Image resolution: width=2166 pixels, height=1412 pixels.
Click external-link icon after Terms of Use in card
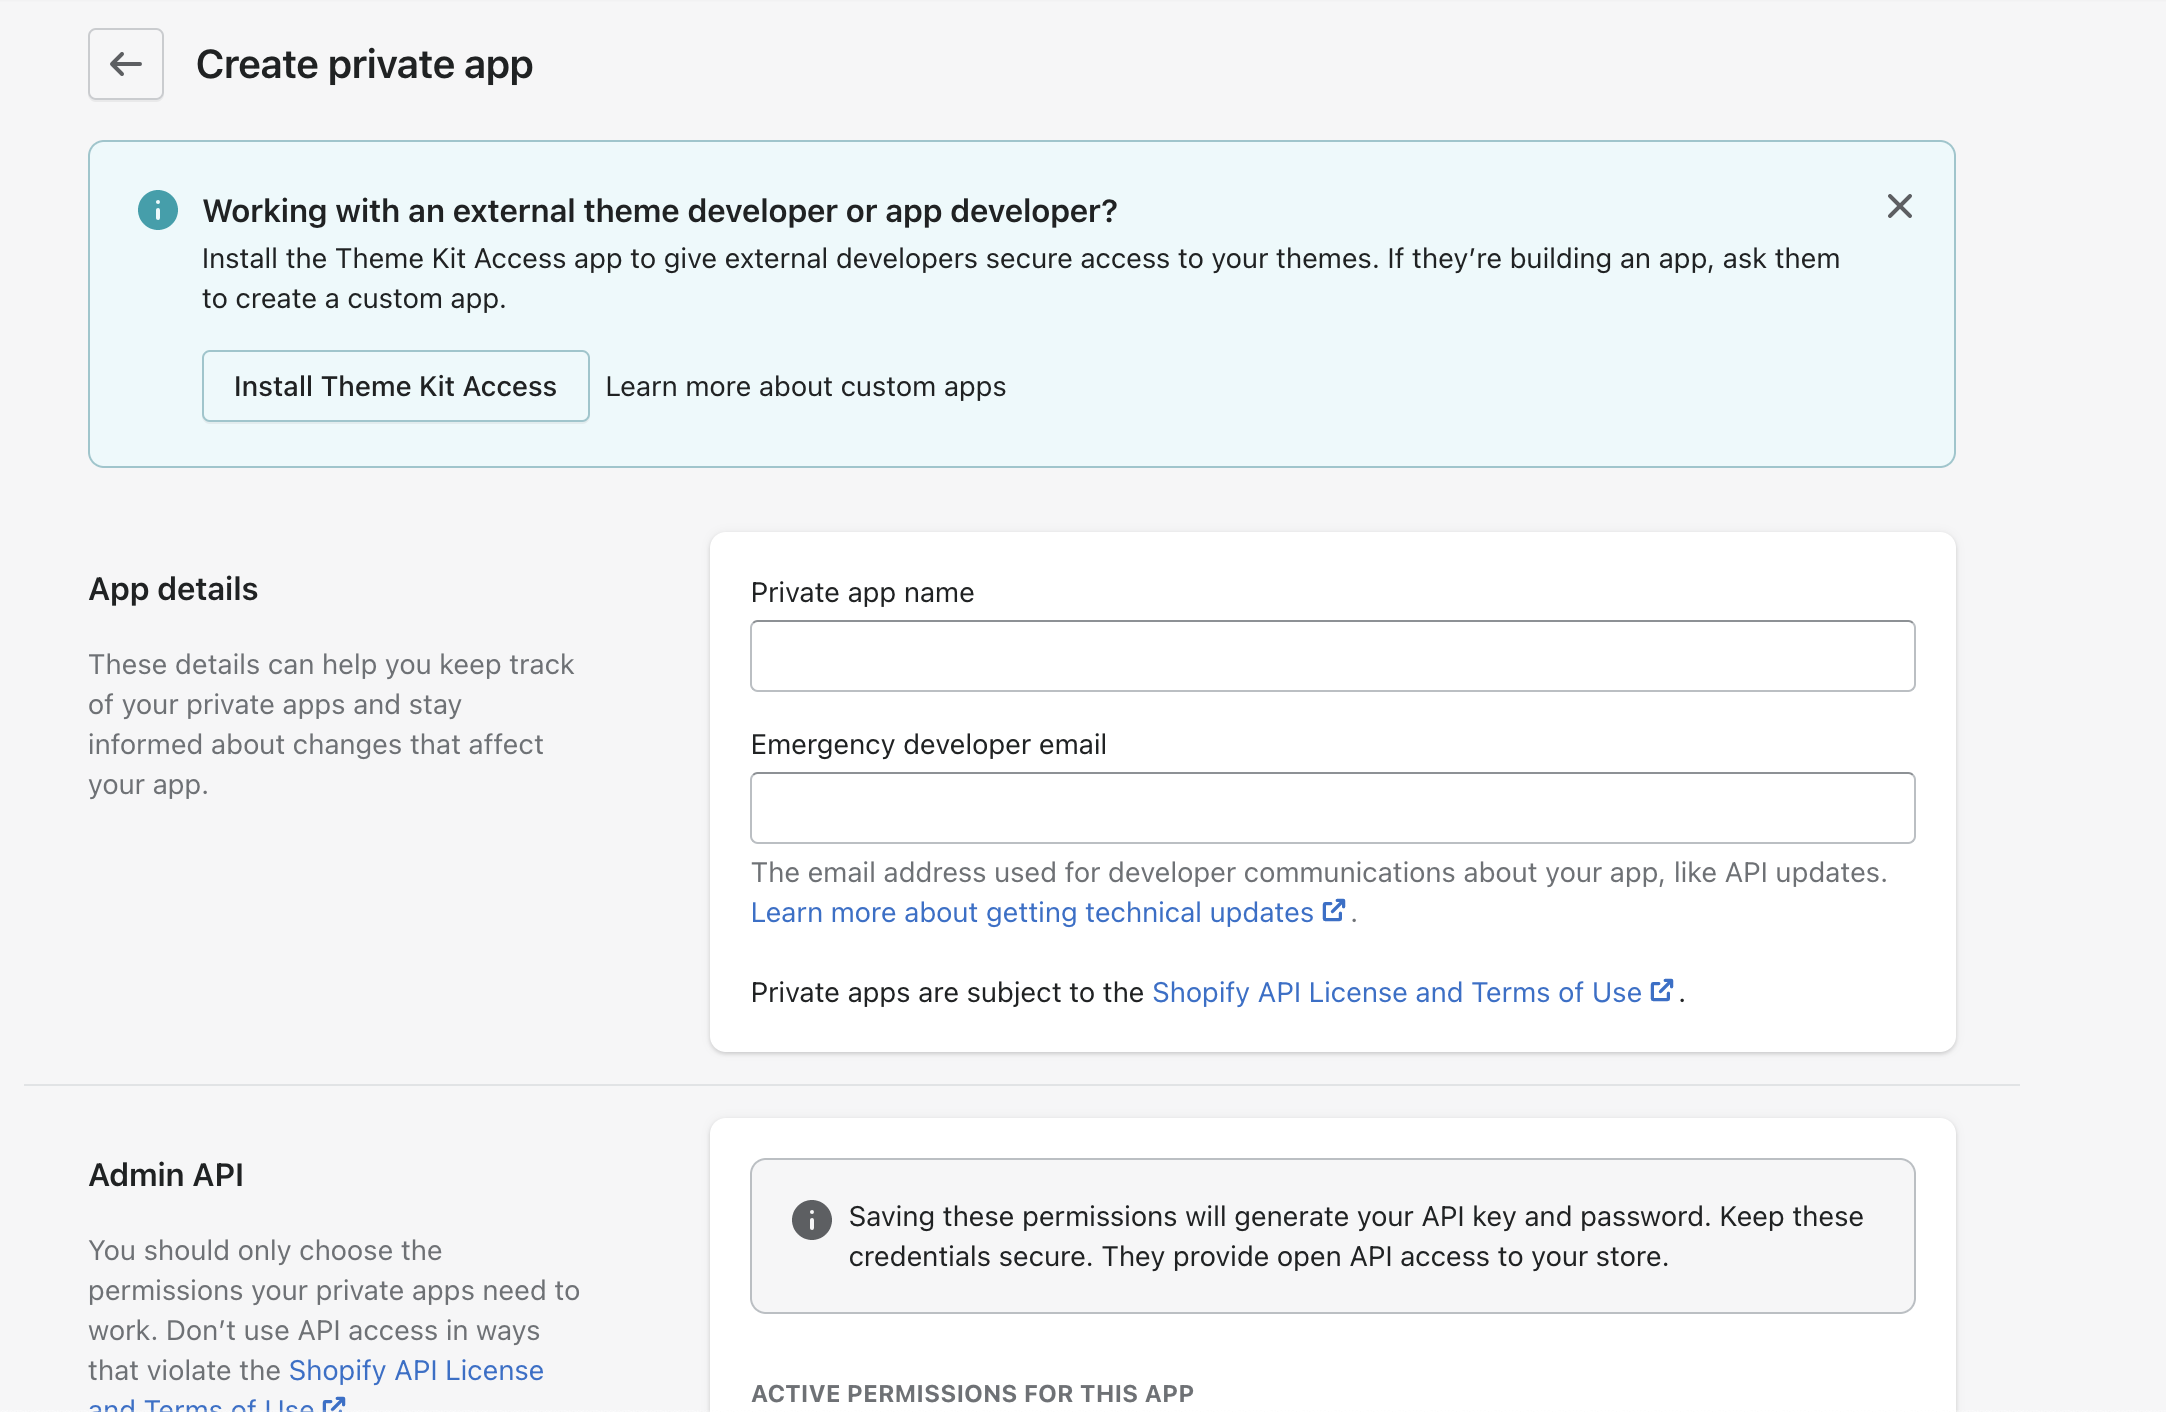click(x=1661, y=991)
